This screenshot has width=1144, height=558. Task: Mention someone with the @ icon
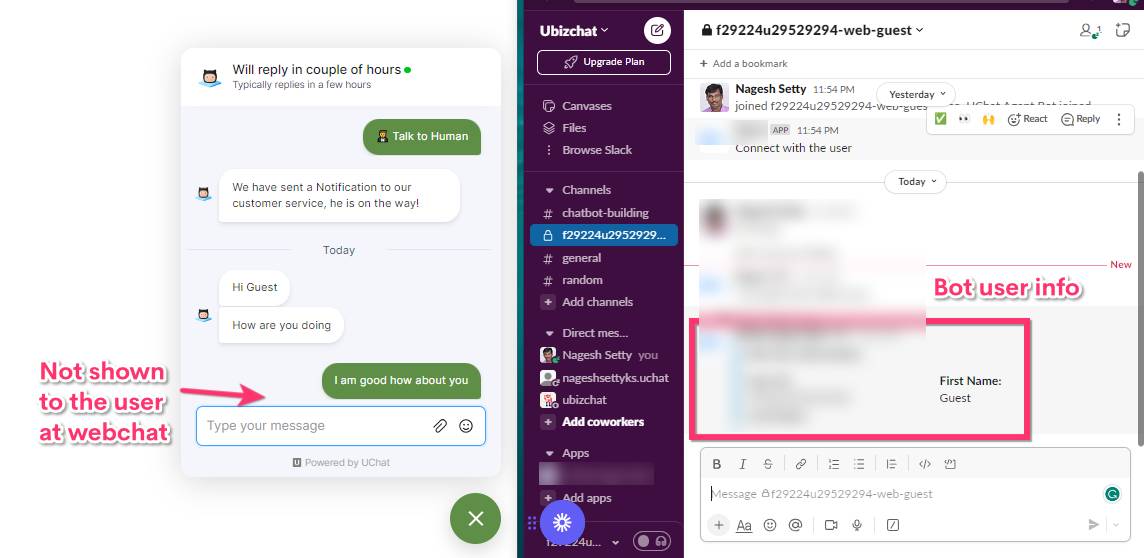pyautogui.click(x=795, y=524)
